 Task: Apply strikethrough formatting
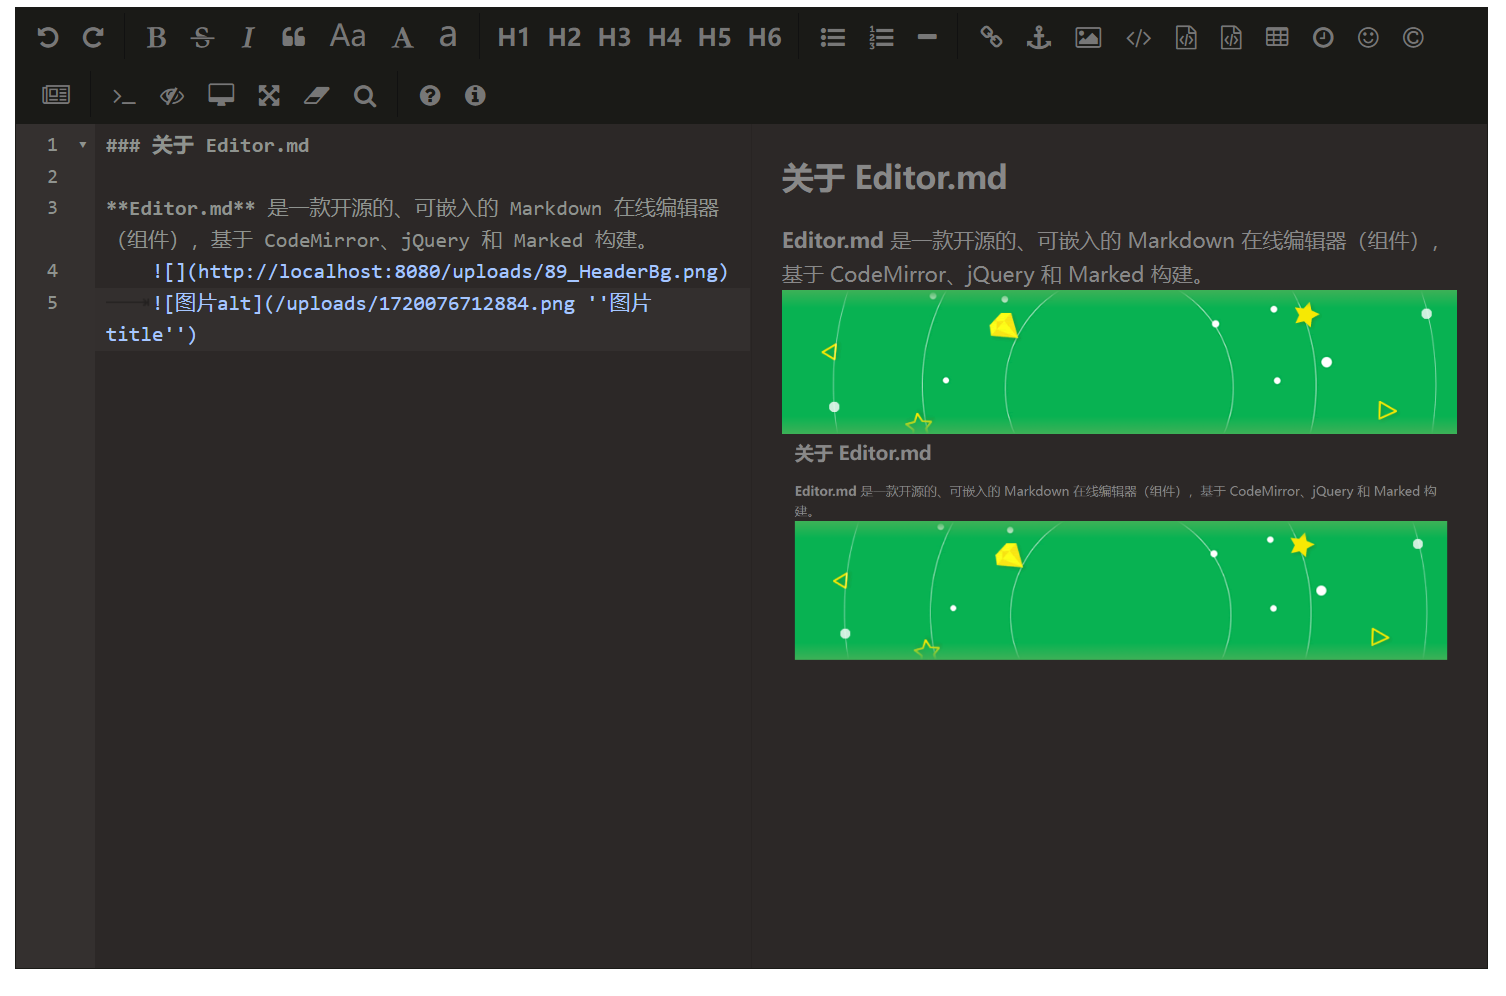(202, 38)
